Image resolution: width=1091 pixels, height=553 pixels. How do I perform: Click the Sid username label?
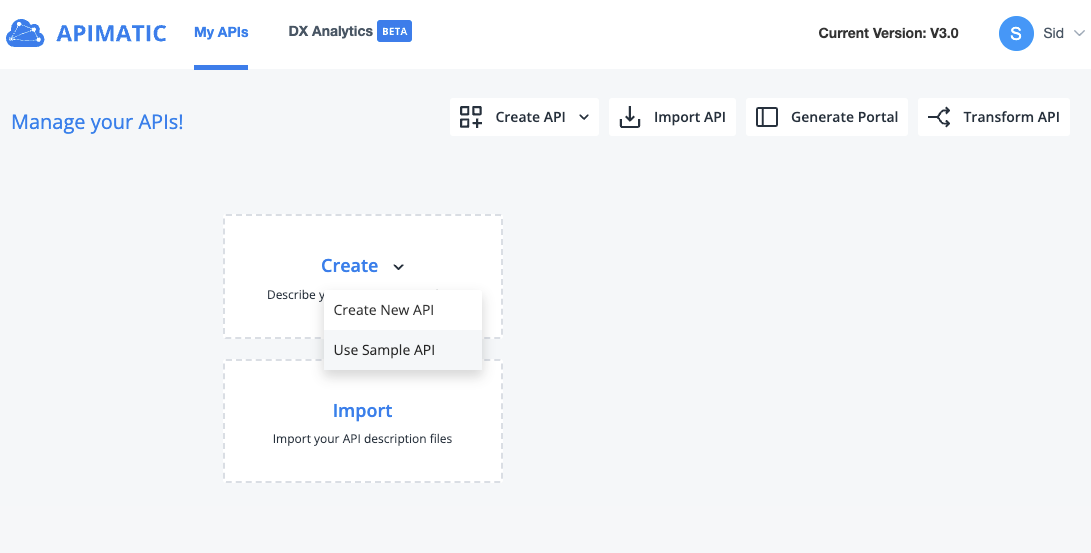pyautogui.click(x=1053, y=33)
